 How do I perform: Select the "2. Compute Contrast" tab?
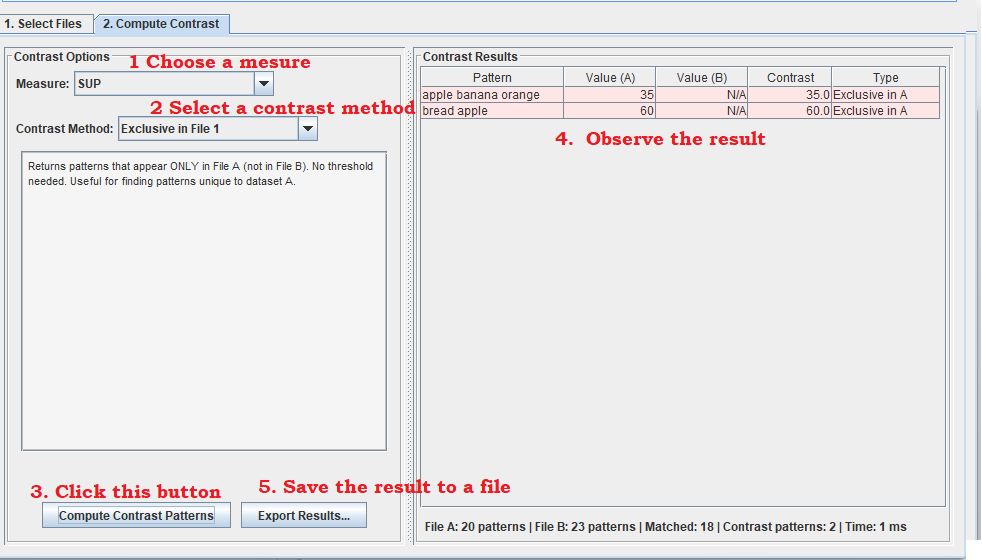(x=162, y=24)
